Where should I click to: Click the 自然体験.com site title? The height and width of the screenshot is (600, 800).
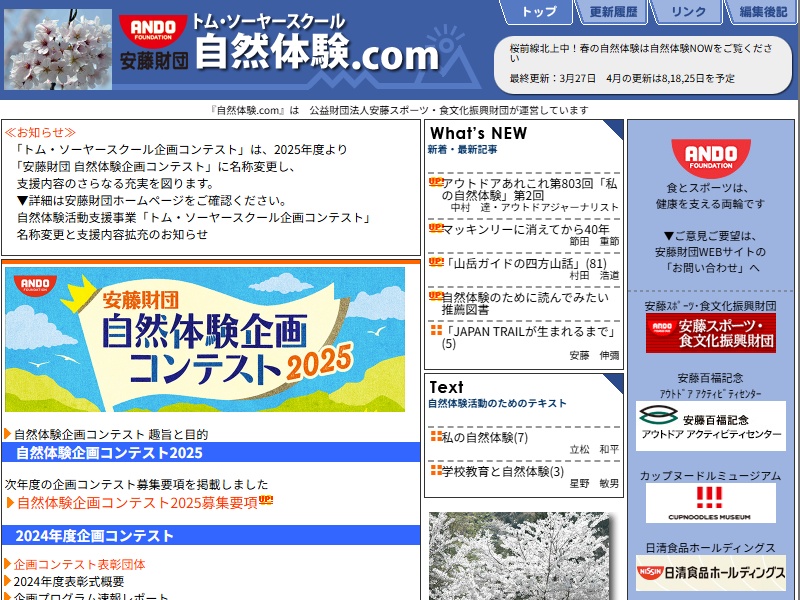pos(317,52)
